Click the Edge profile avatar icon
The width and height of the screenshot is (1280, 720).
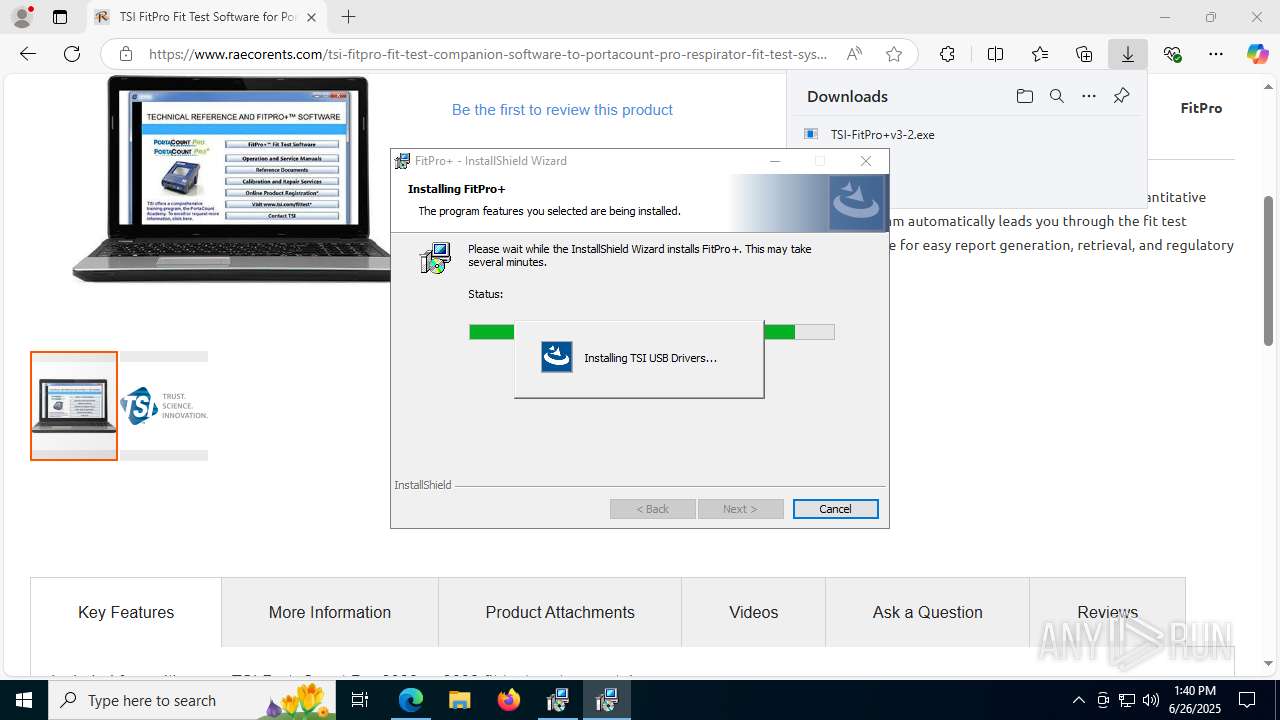(x=21, y=17)
